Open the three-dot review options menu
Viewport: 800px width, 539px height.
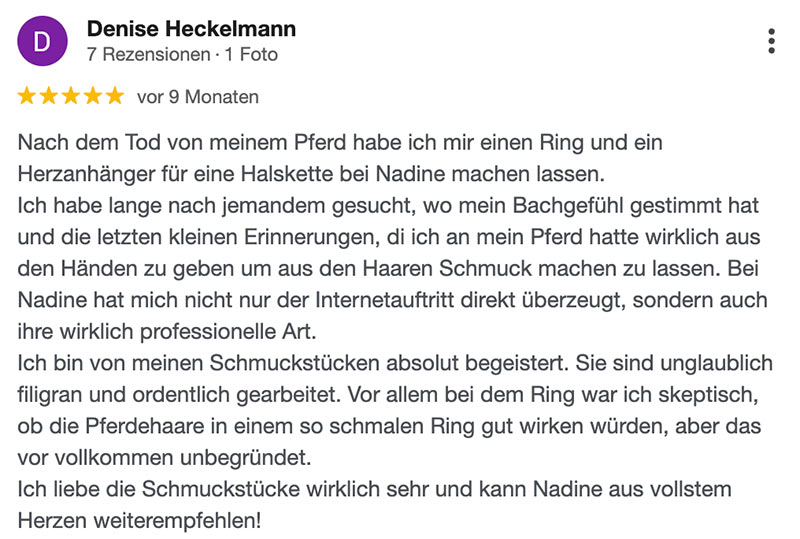point(771,41)
